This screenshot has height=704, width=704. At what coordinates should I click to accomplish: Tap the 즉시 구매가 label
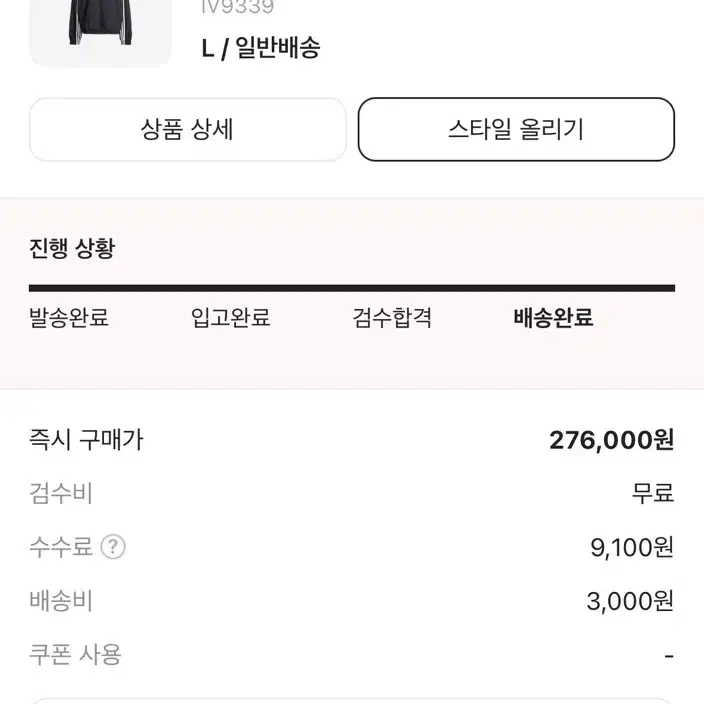[x=86, y=440]
